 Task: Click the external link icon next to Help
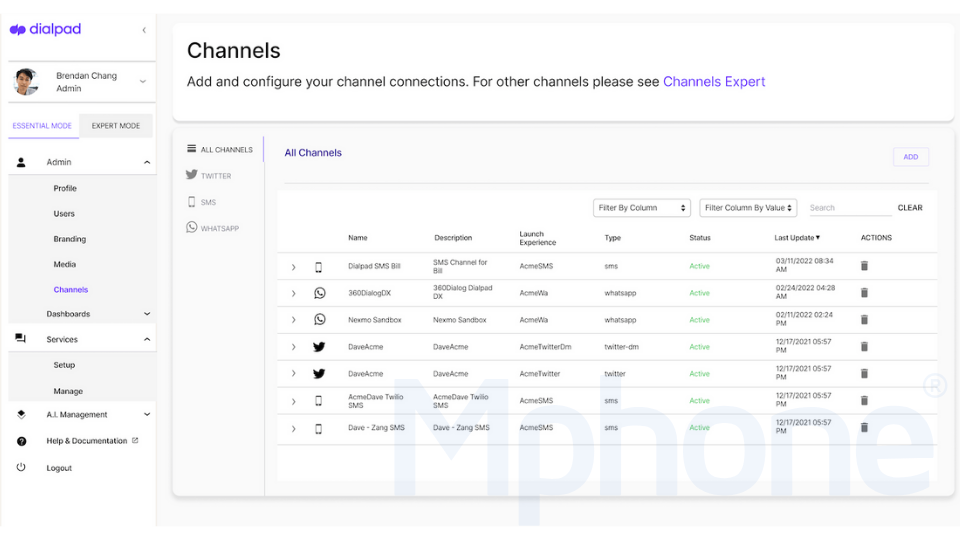pyautogui.click(x=135, y=440)
